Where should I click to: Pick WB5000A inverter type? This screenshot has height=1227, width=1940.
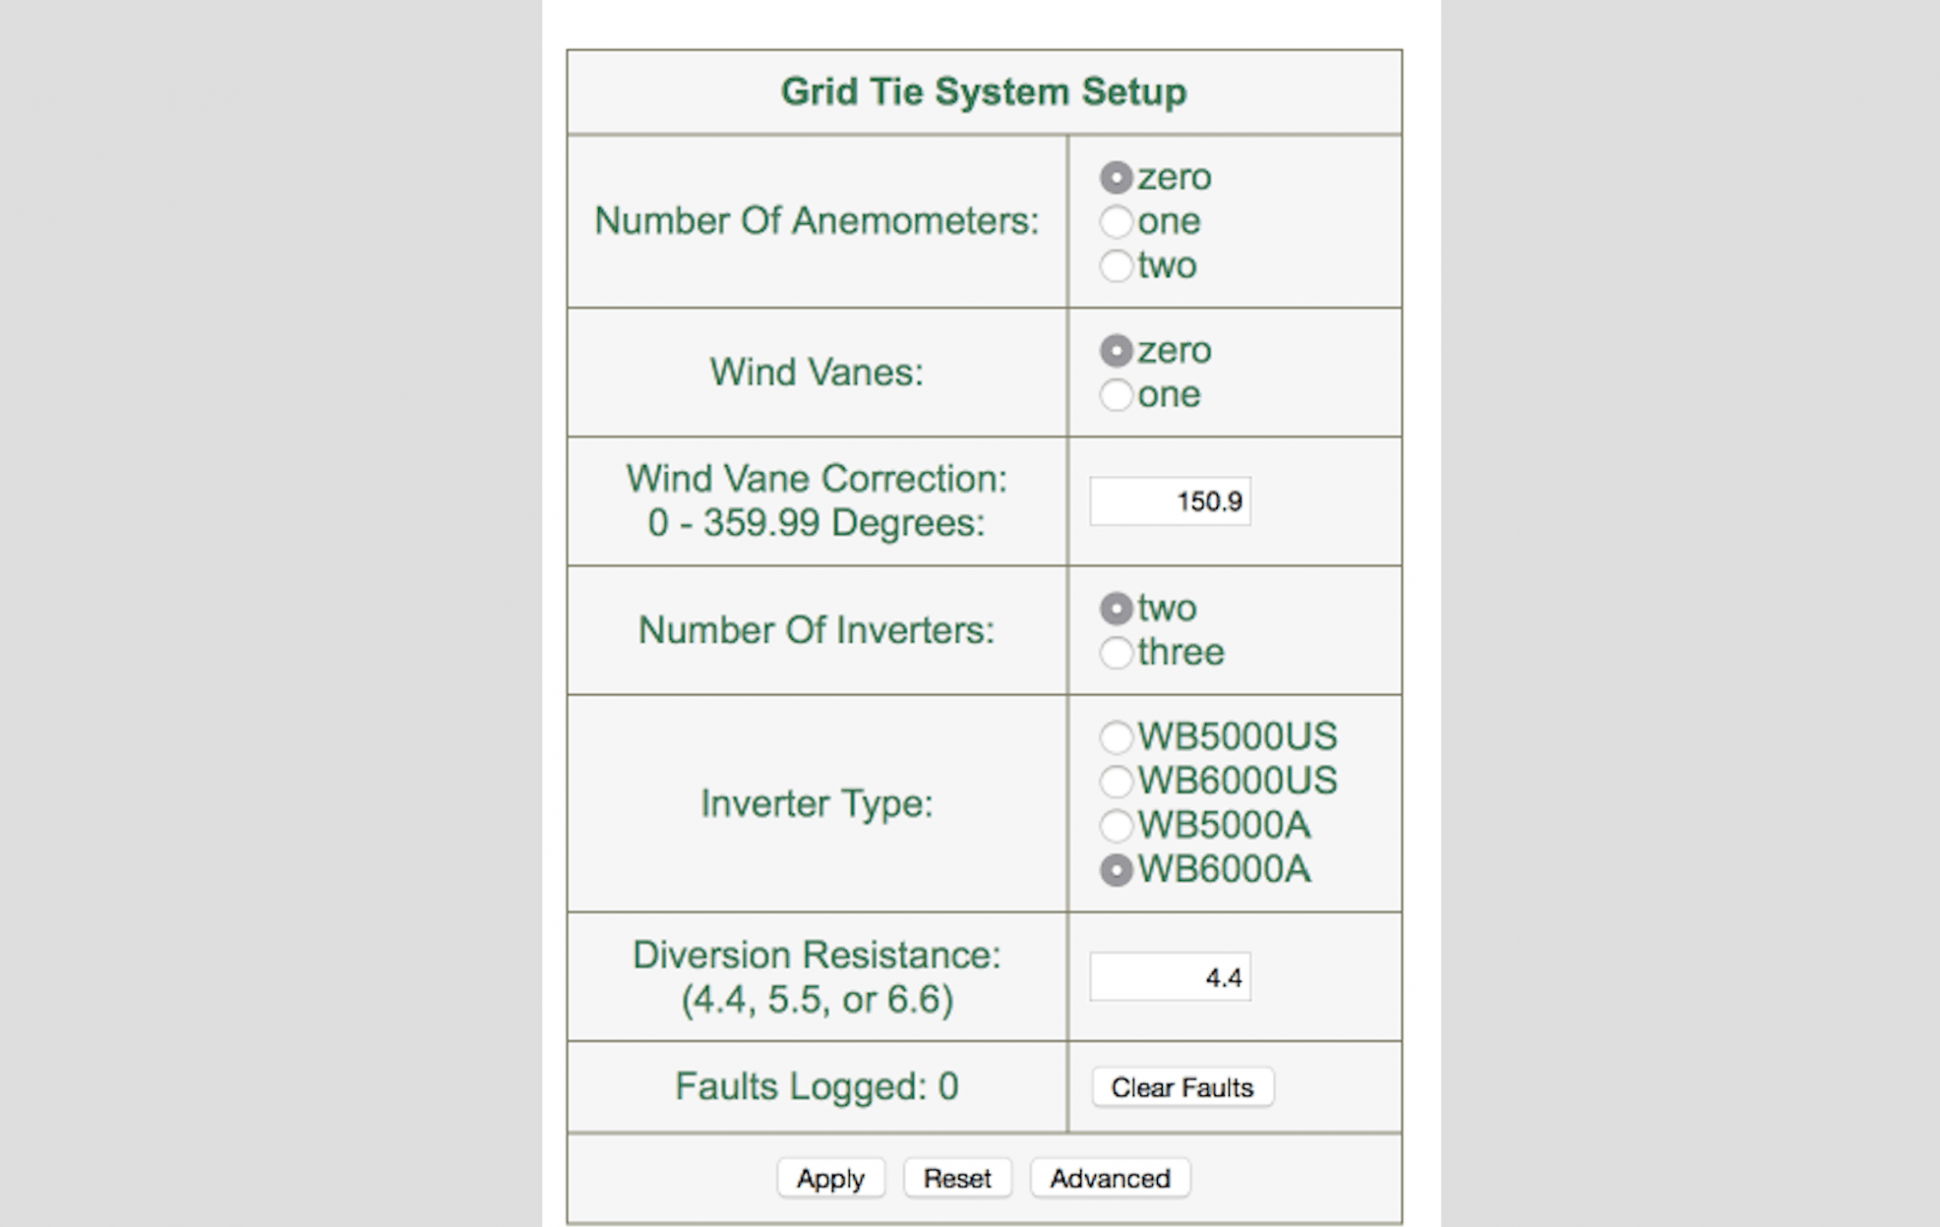pyautogui.click(x=1116, y=826)
